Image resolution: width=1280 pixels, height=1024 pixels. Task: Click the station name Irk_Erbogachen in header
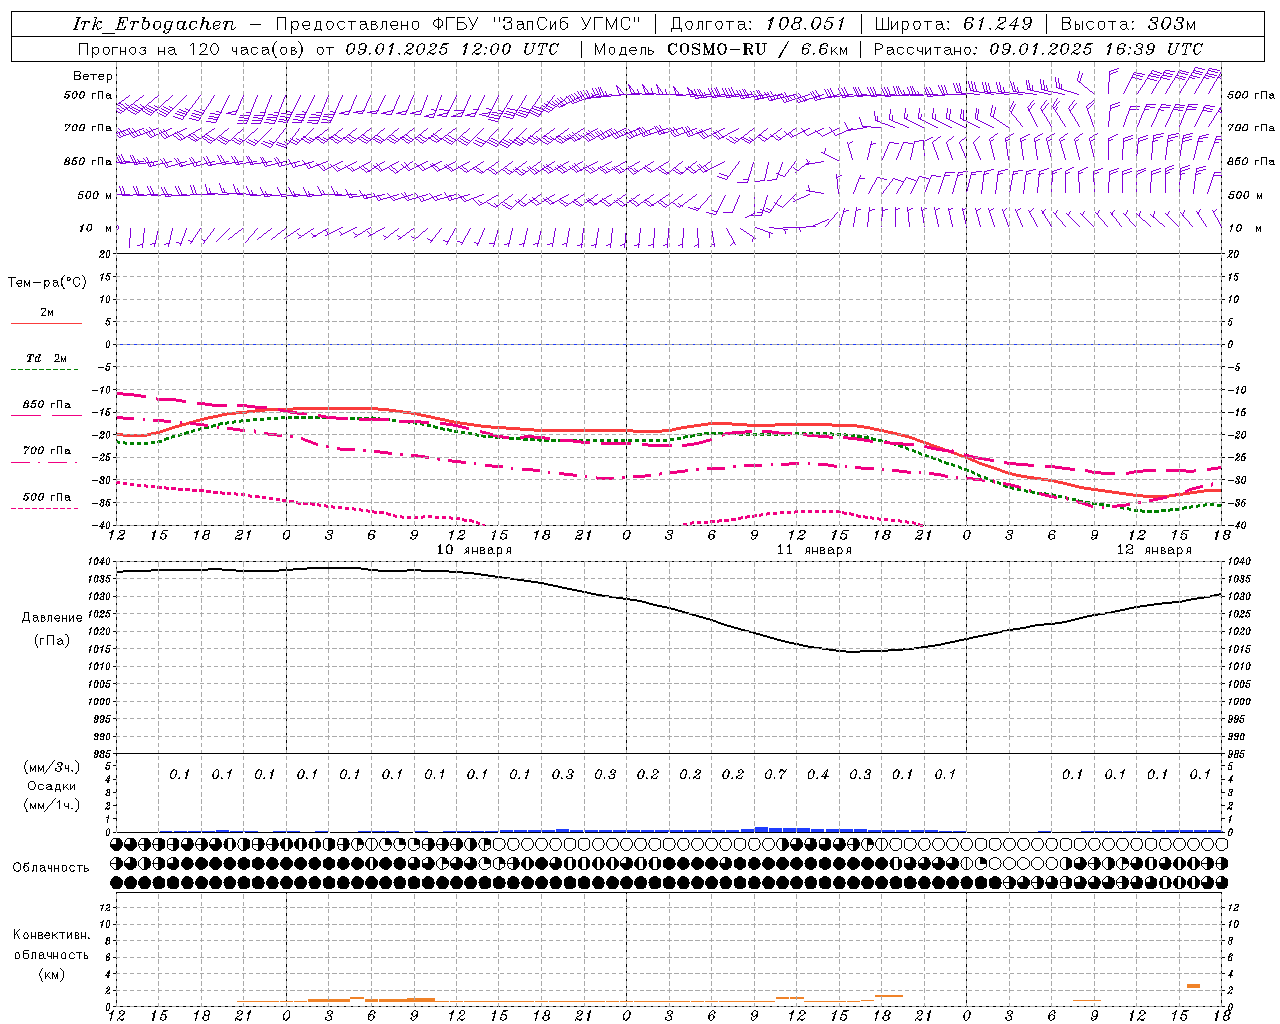pos(154,24)
